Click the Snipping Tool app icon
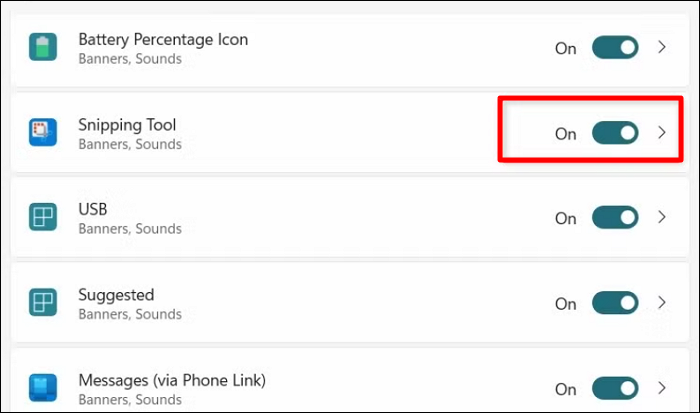 [x=43, y=133]
